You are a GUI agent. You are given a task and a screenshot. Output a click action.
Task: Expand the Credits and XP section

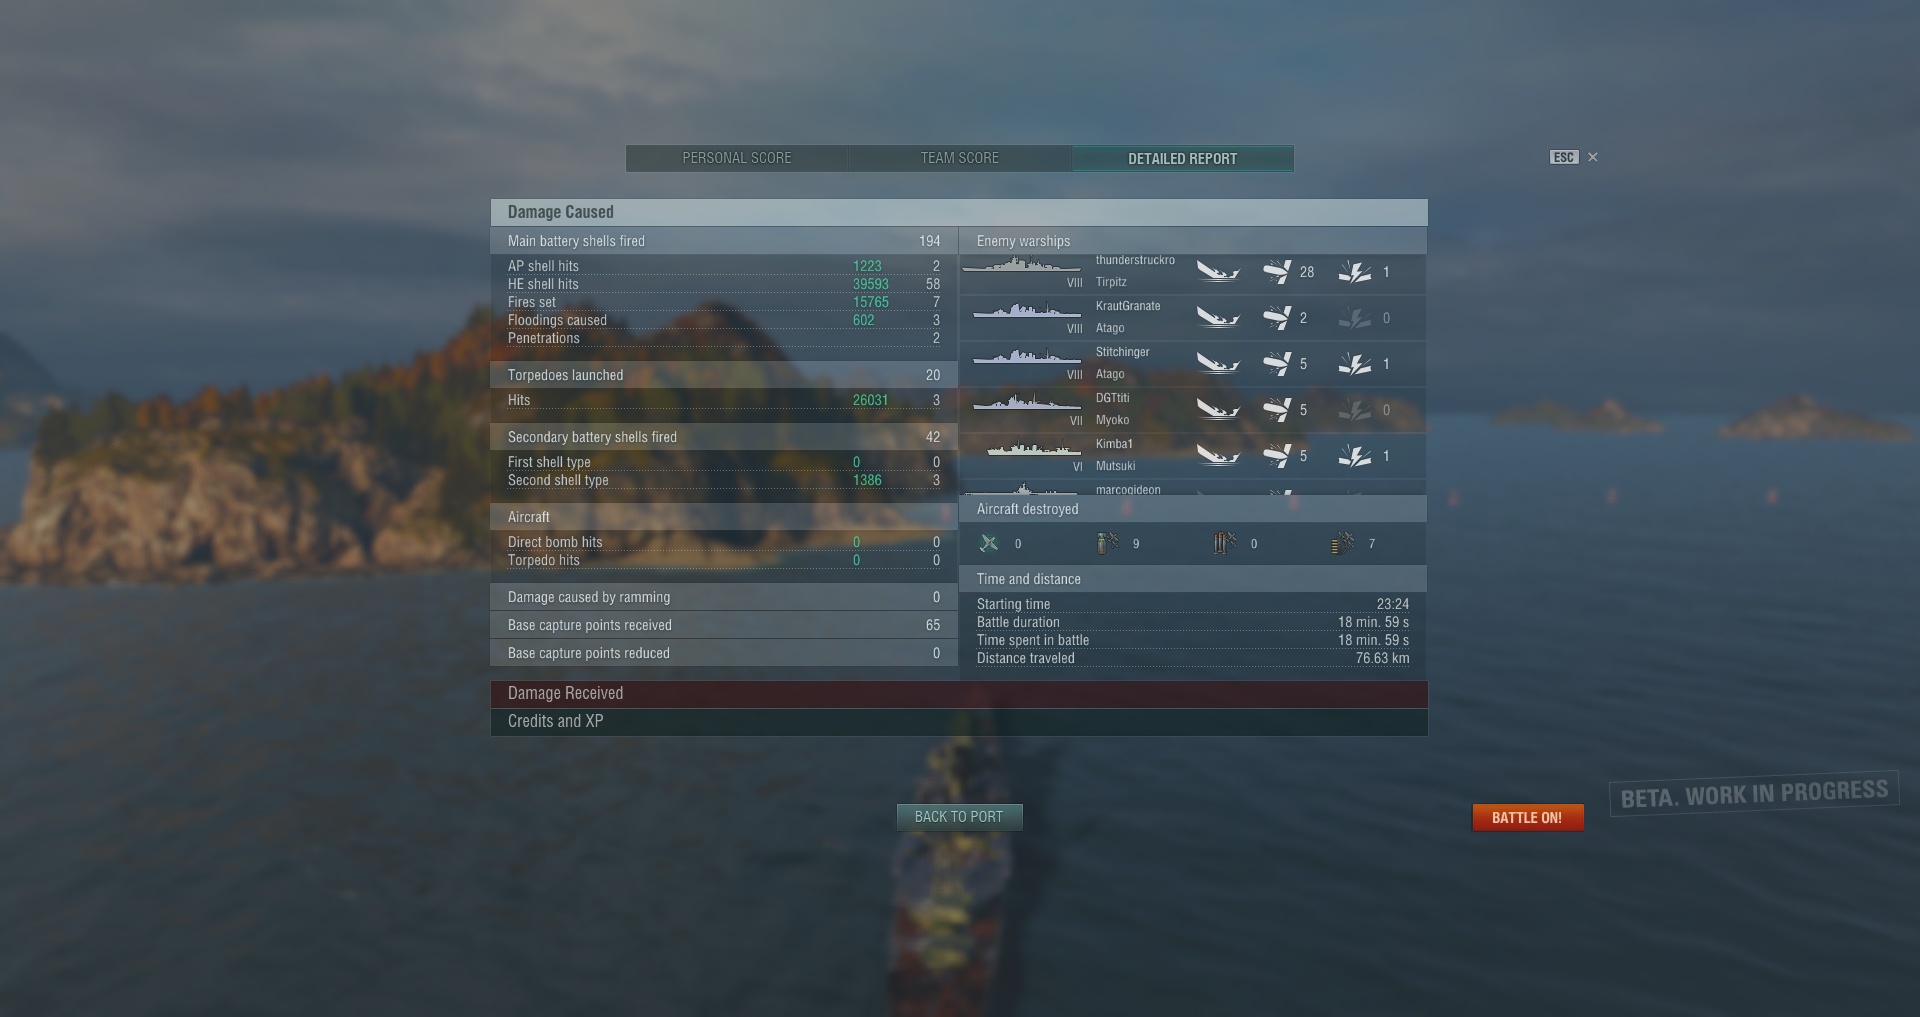(x=959, y=722)
